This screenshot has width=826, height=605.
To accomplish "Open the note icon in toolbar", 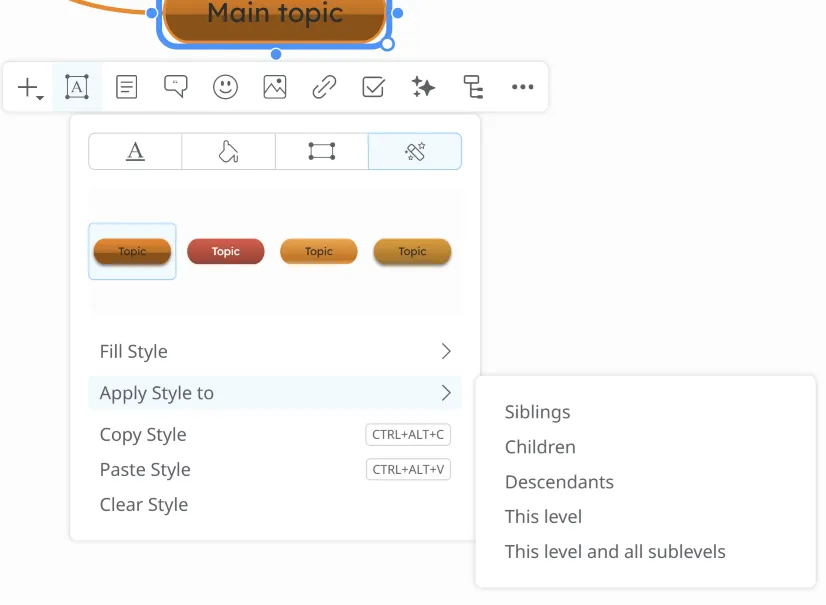I will point(127,88).
